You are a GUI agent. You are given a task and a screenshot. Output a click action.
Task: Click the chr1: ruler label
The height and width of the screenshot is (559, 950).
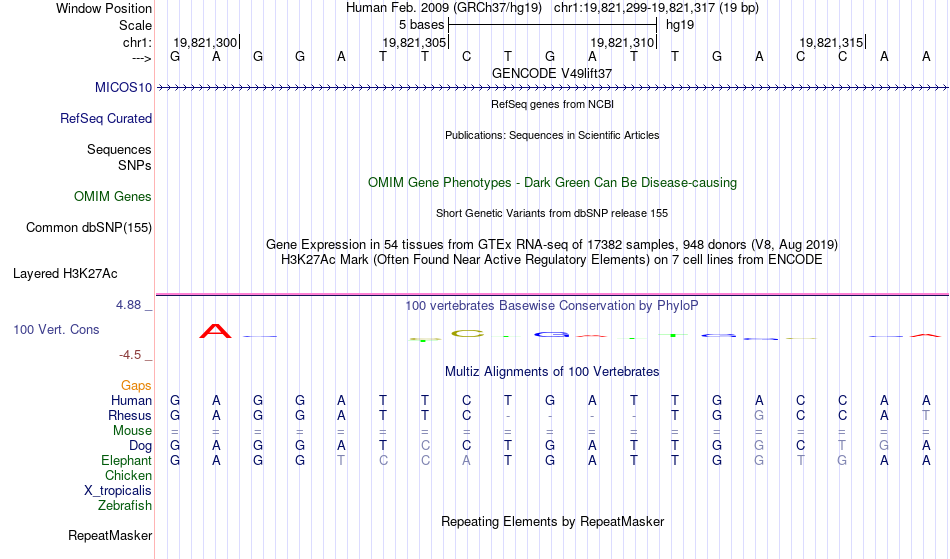138,42
